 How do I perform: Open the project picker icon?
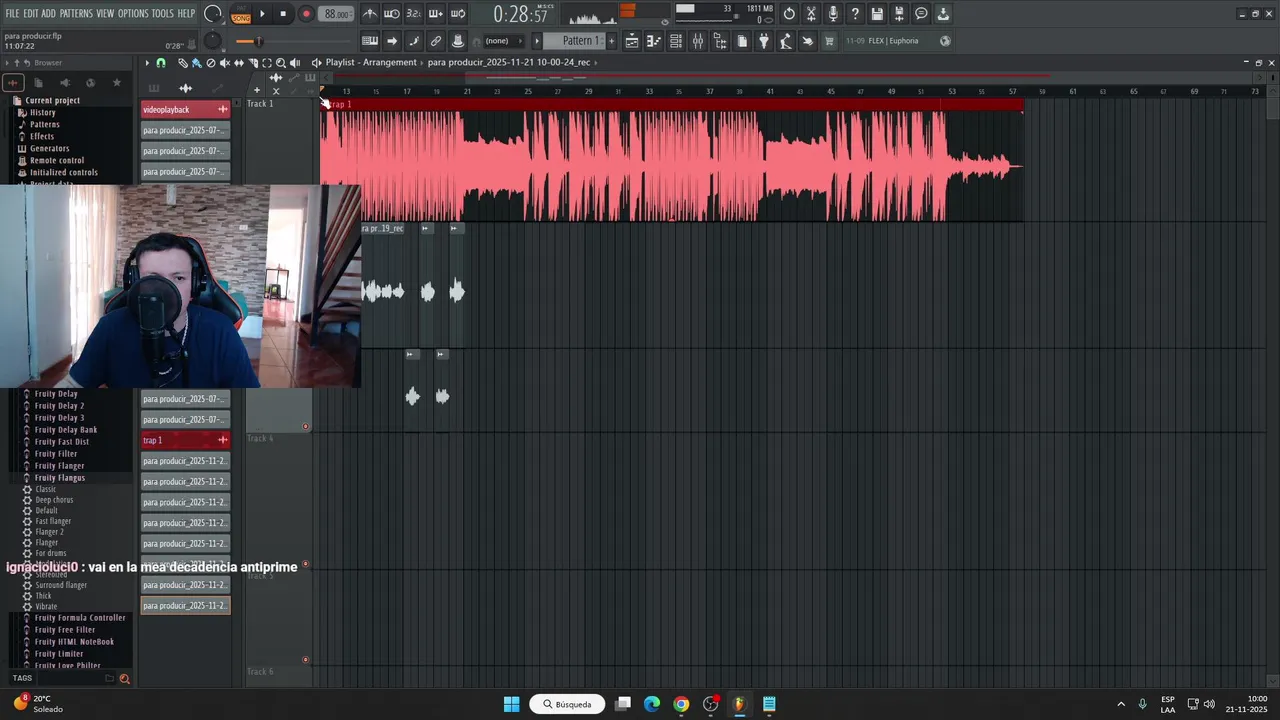click(x=742, y=41)
